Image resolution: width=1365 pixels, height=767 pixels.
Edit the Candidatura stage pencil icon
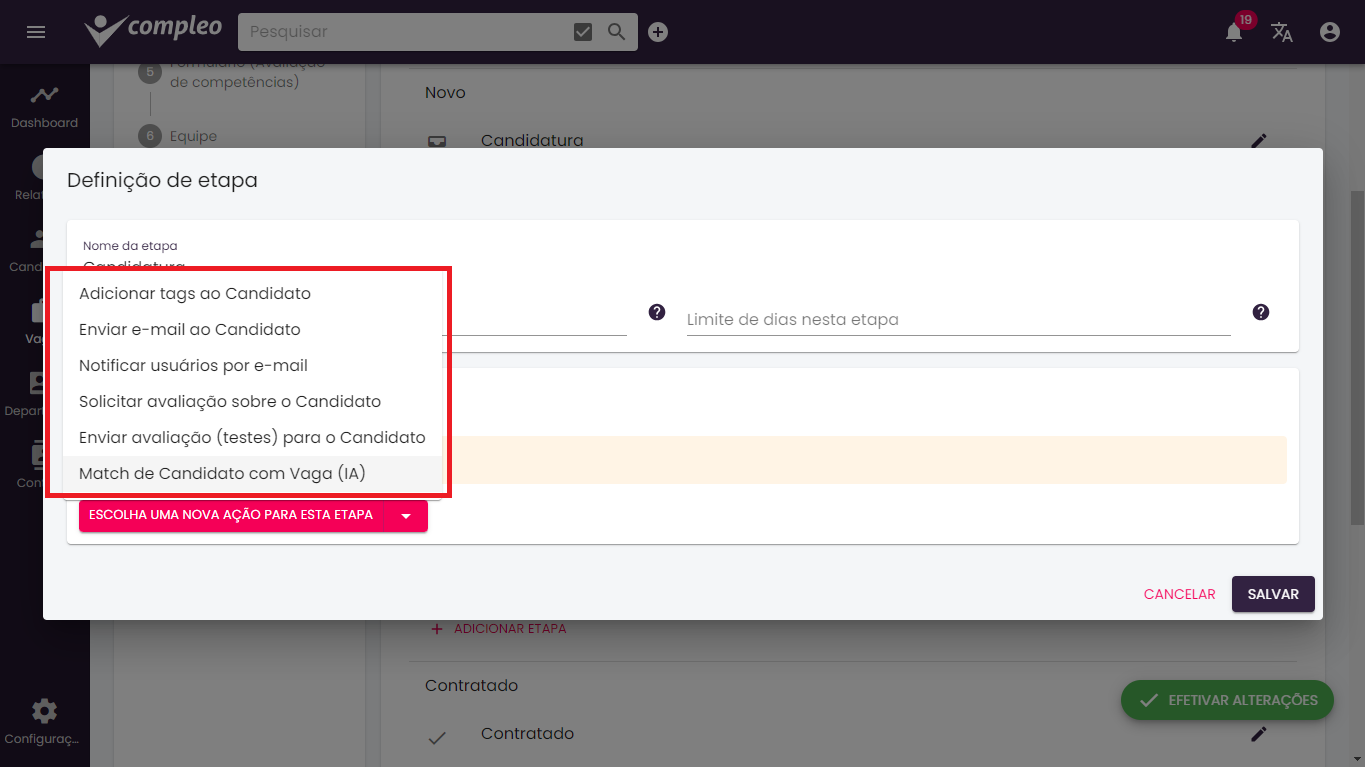(x=1259, y=141)
